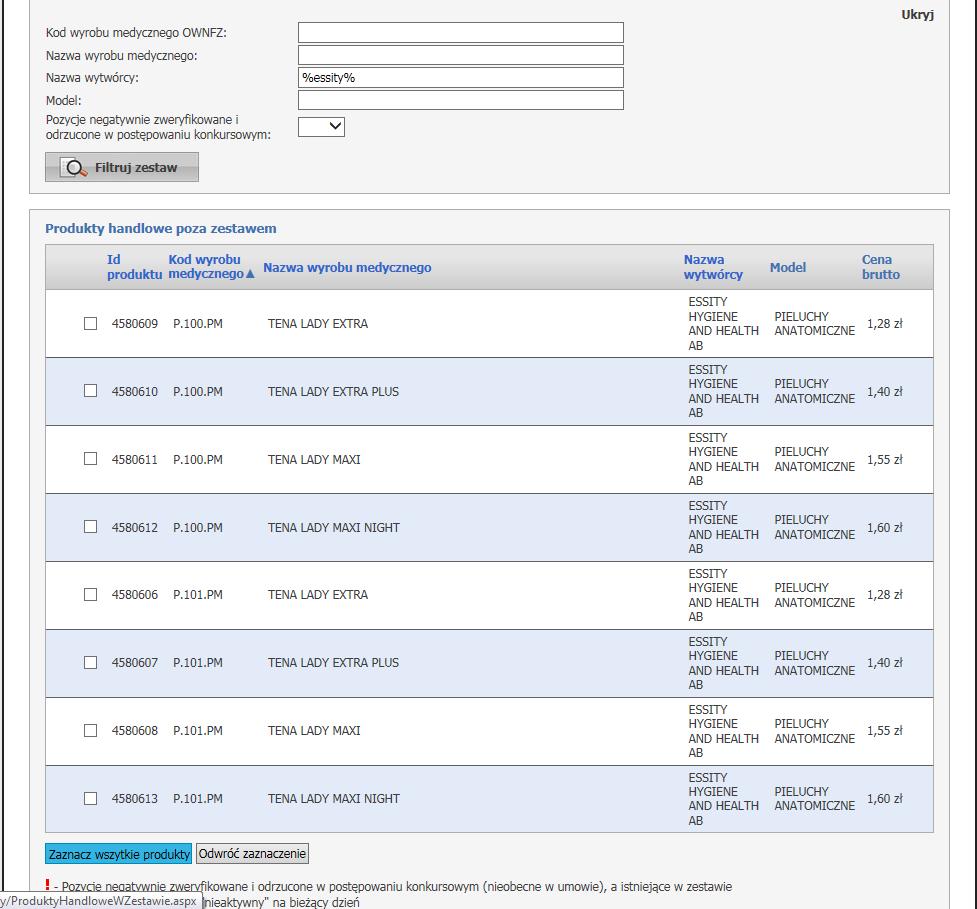Screen dimensions: 977x909
Task: Click price 1,60 zł in row 4580612
Action: (884, 527)
